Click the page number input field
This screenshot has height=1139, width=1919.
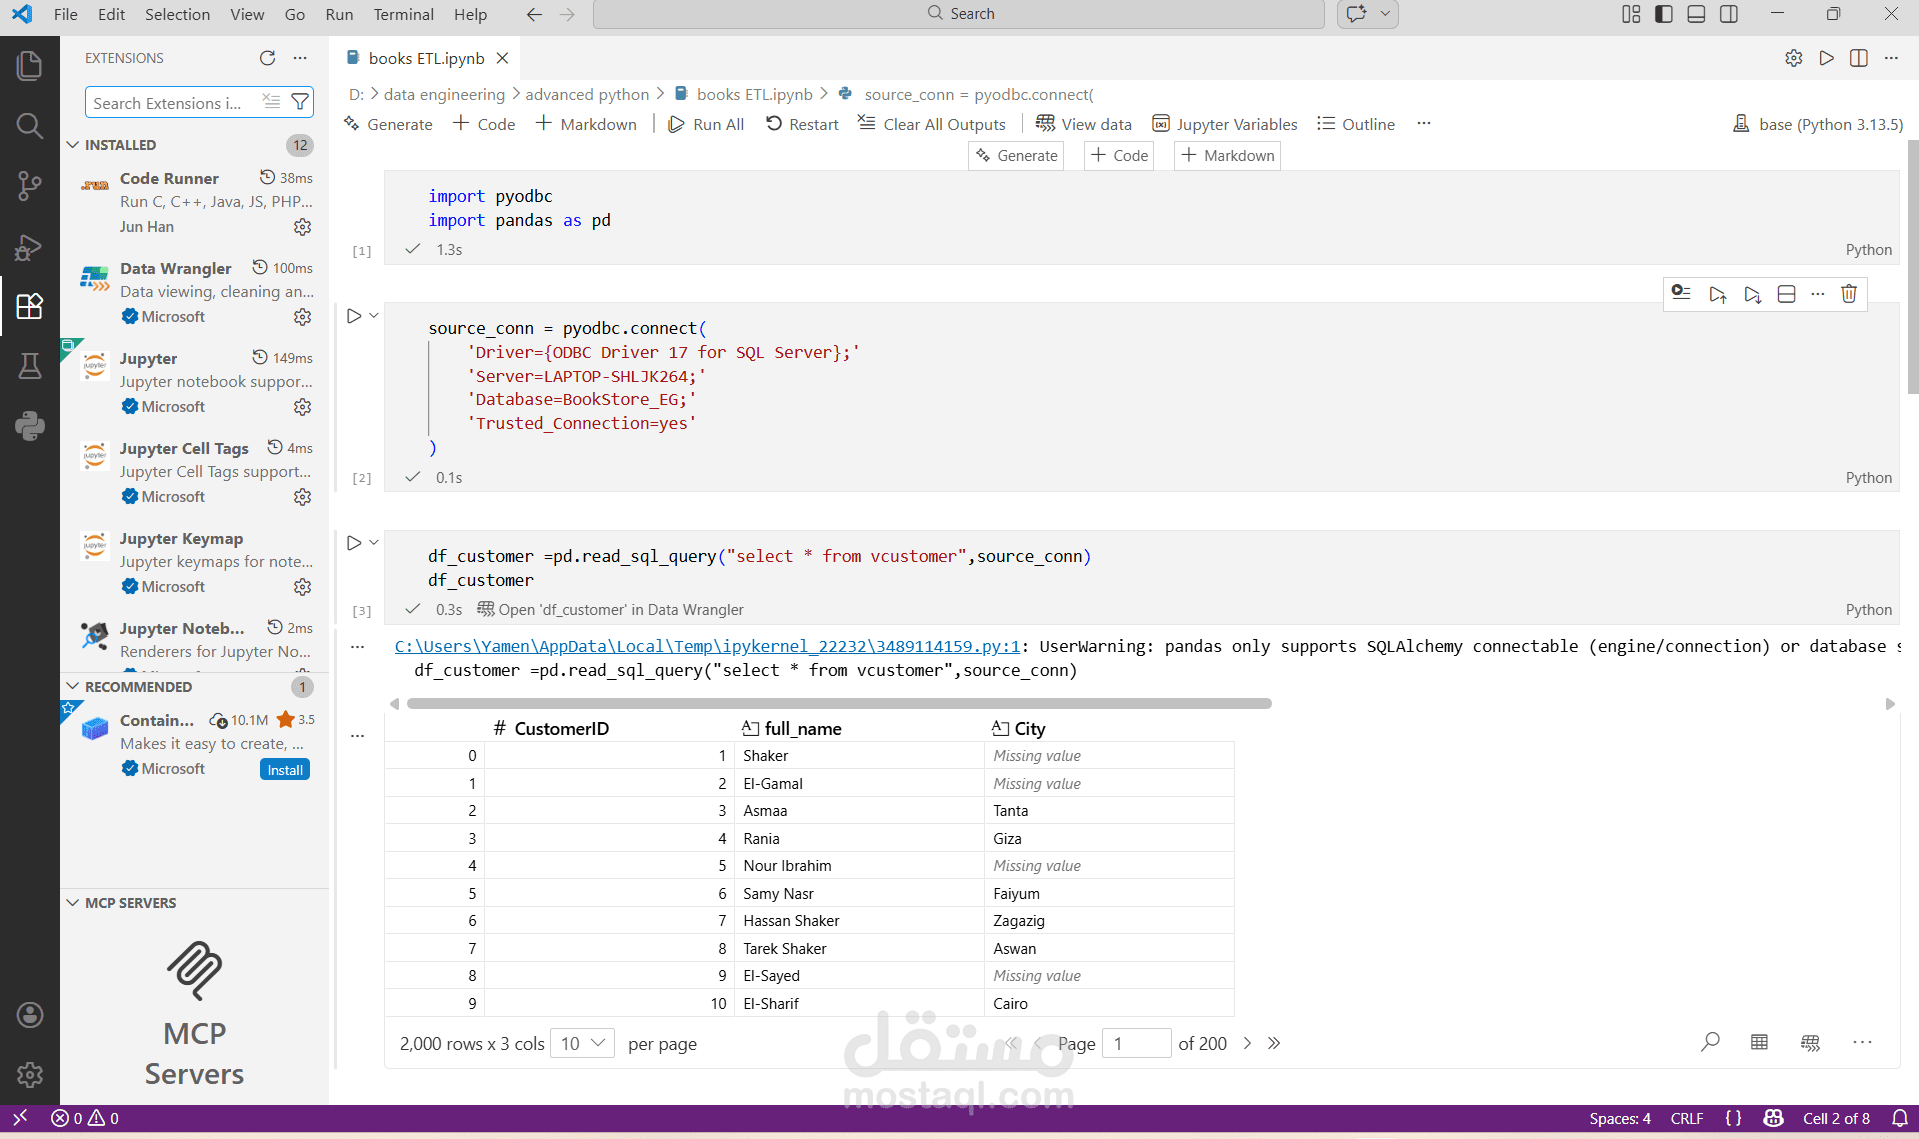click(x=1136, y=1043)
